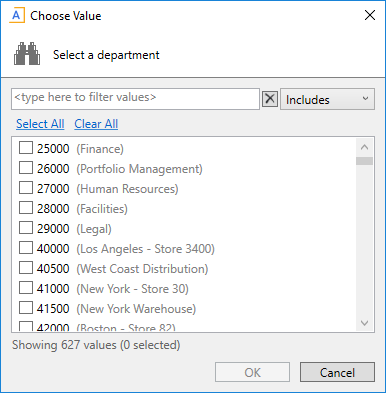The height and width of the screenshot is (393, 386).
Task: Enable the 28000 (Facilities) checkbox
Action: pyautogui.click(x=26, y=208)
